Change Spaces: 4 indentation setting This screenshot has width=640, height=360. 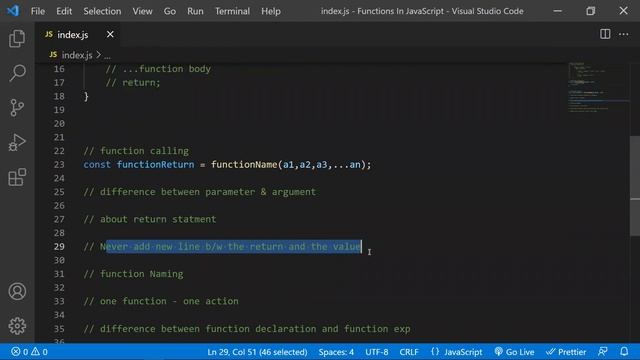336,352
